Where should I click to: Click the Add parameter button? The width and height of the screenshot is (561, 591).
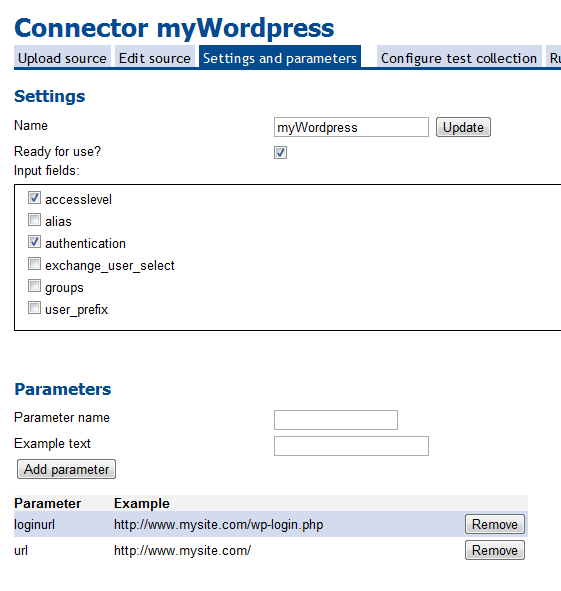click(66, 469)
